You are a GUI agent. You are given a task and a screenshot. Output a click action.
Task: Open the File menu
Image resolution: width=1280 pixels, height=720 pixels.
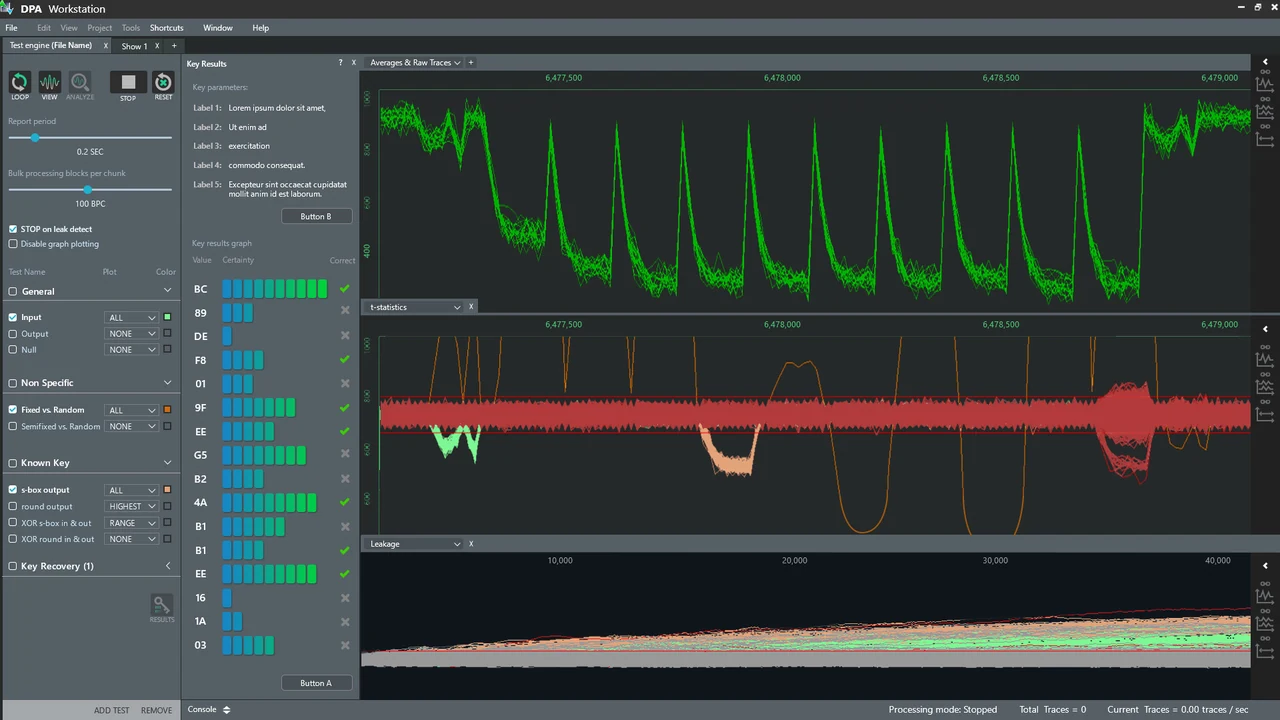click(11, 28)
